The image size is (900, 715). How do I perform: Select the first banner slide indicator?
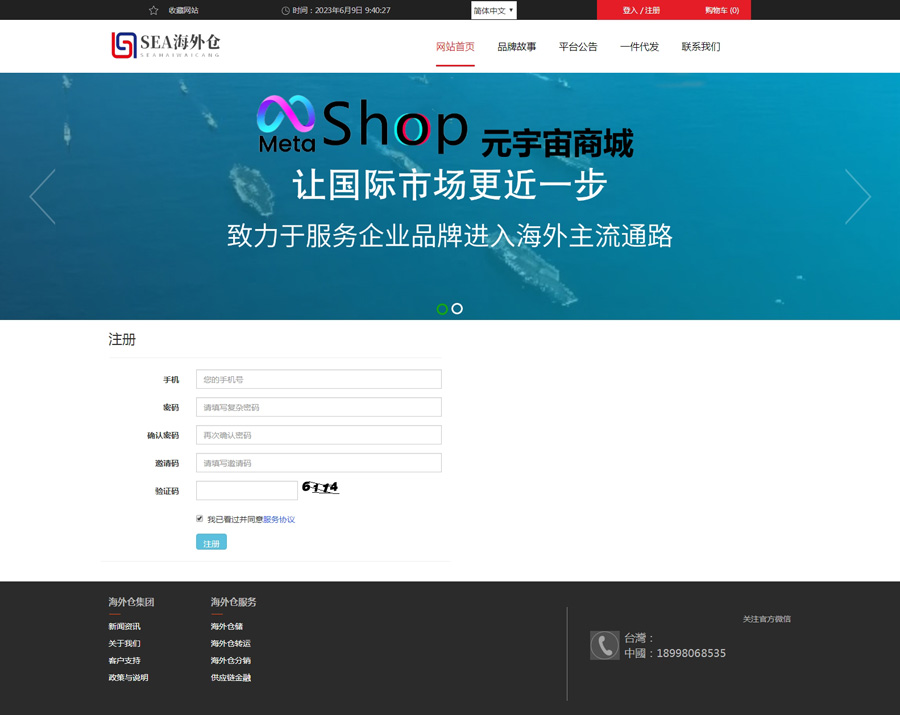click(442, 309)
